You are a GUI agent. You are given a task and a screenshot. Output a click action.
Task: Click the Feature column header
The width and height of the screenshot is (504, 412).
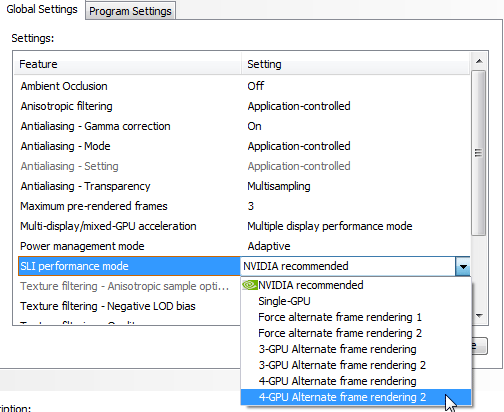128,64
